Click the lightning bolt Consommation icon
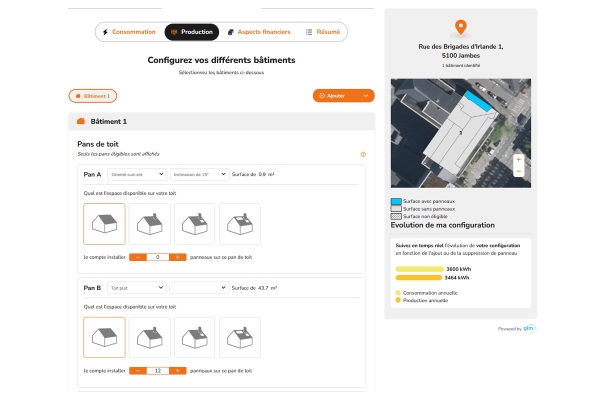The height and width of the screenshot is (400, 600). pyautogui.click(x=105, y=32)
